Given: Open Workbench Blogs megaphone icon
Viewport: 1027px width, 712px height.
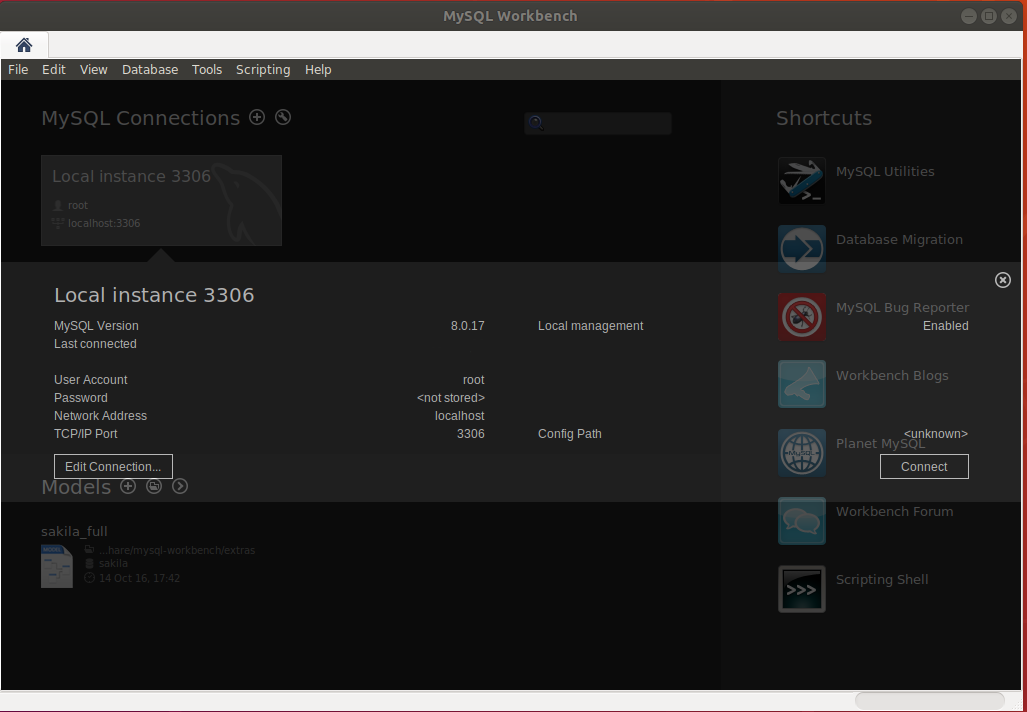Looking at the screenshot, I should [x=802, y=384].
